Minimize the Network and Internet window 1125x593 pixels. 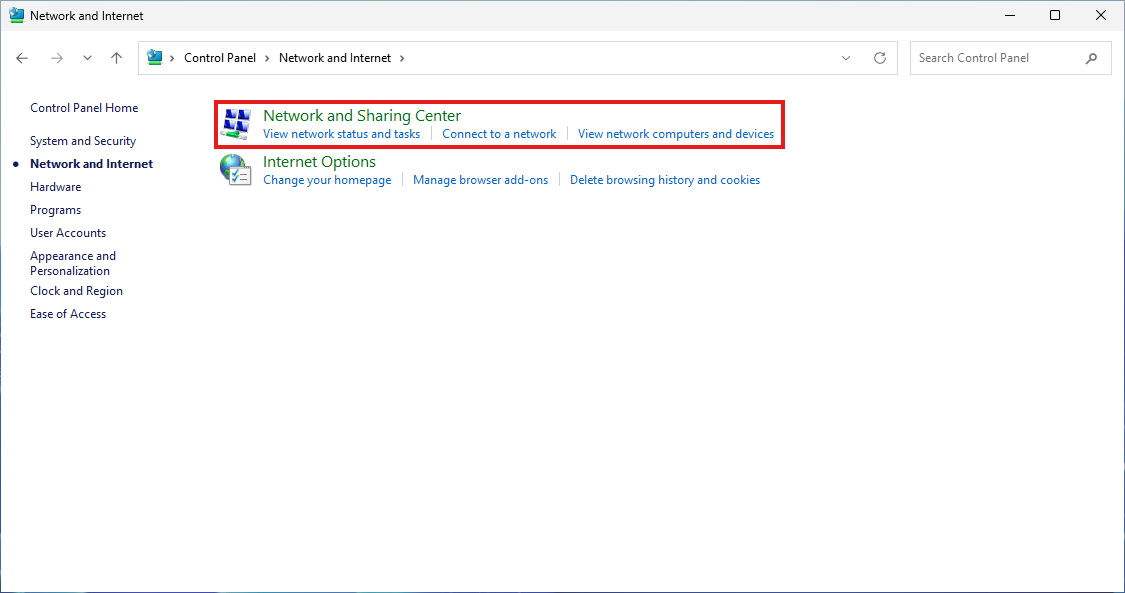tap(1009, 15)
